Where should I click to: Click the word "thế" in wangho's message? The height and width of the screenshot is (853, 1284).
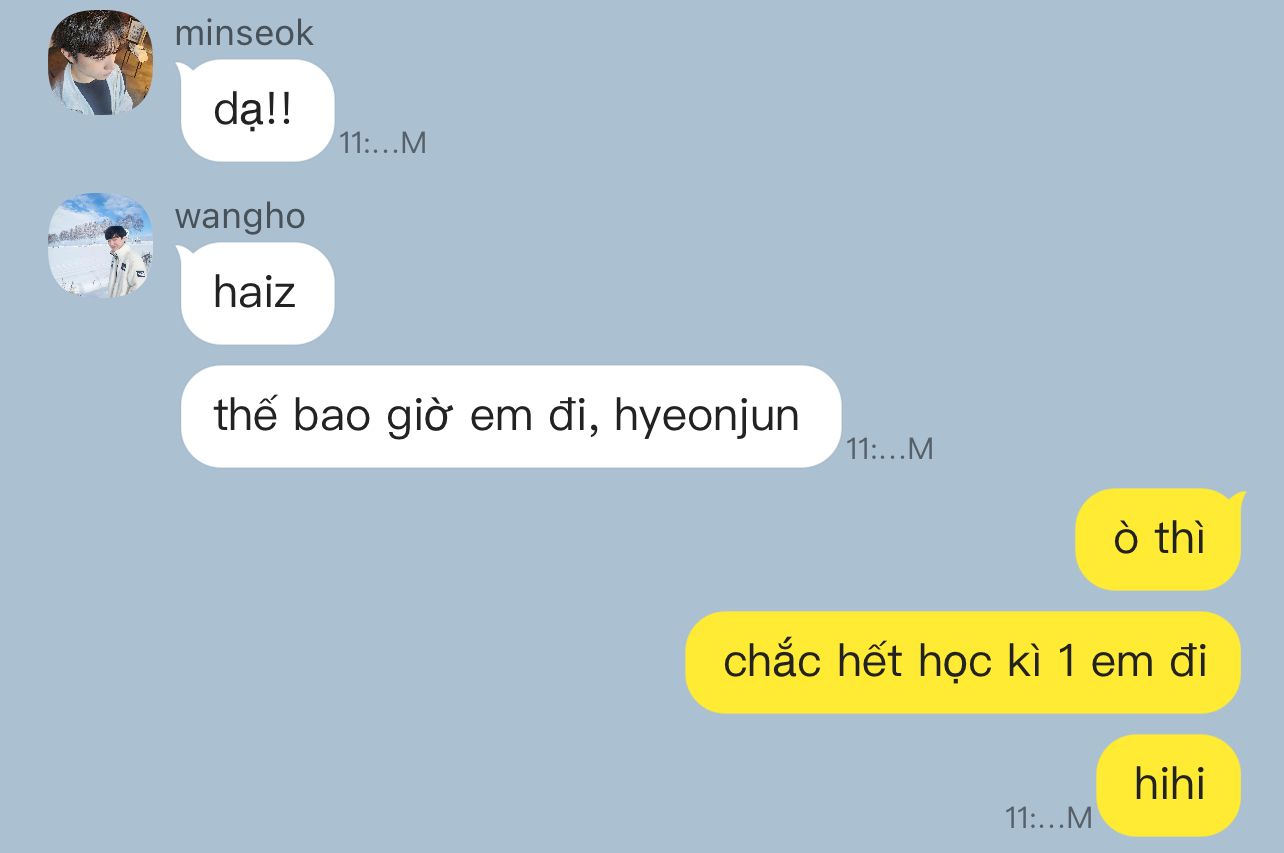click(x=245, y=414)
